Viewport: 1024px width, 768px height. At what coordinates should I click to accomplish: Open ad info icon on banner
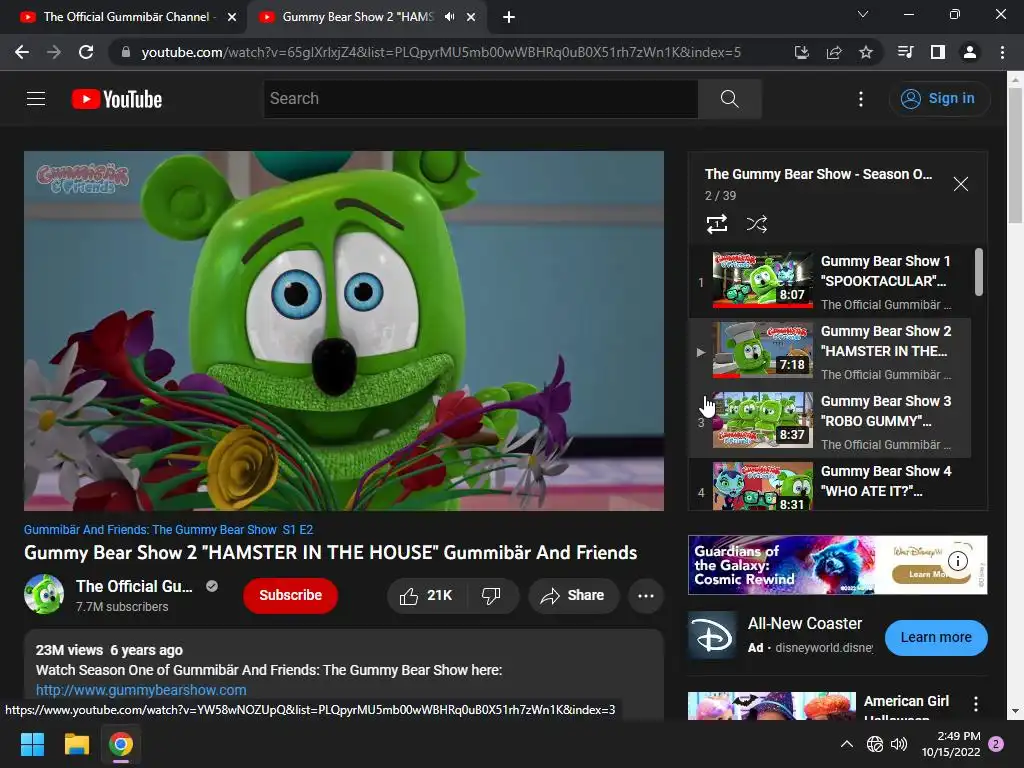957,560
